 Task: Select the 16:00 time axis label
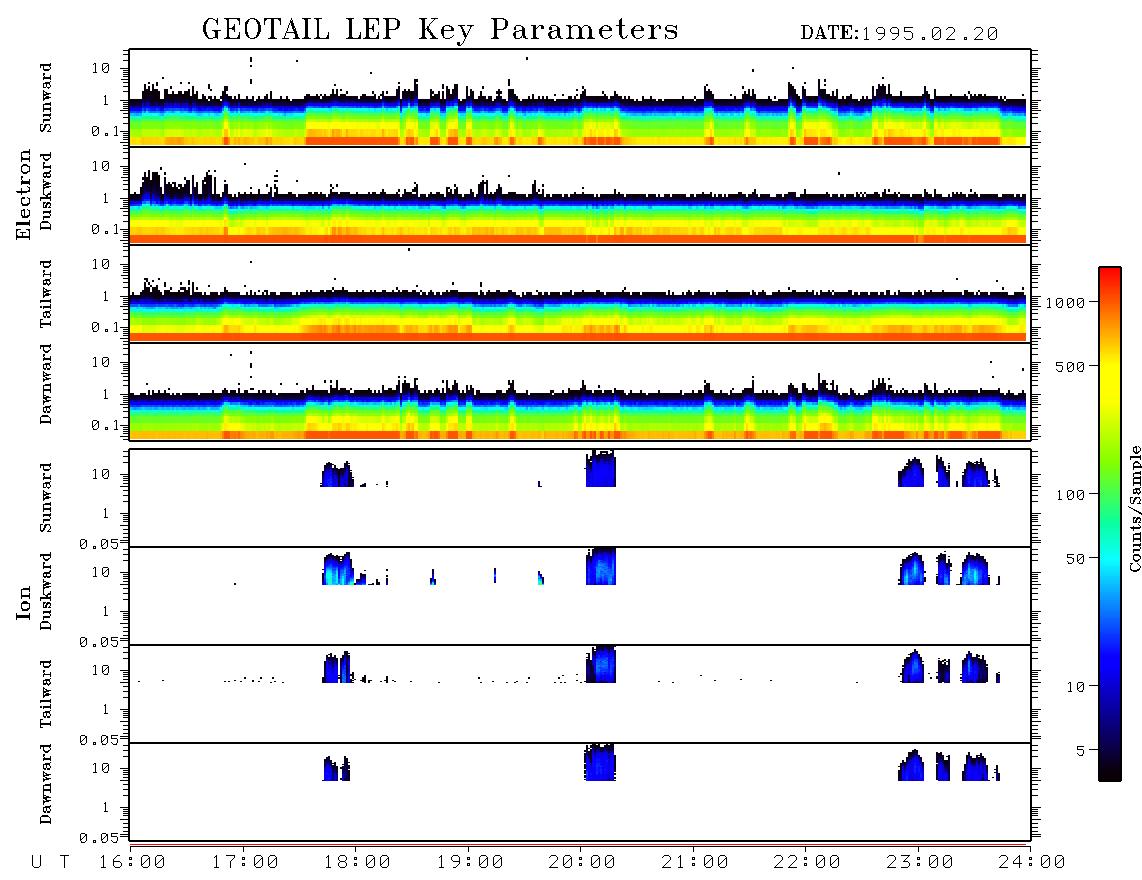(x=132, y=862)
